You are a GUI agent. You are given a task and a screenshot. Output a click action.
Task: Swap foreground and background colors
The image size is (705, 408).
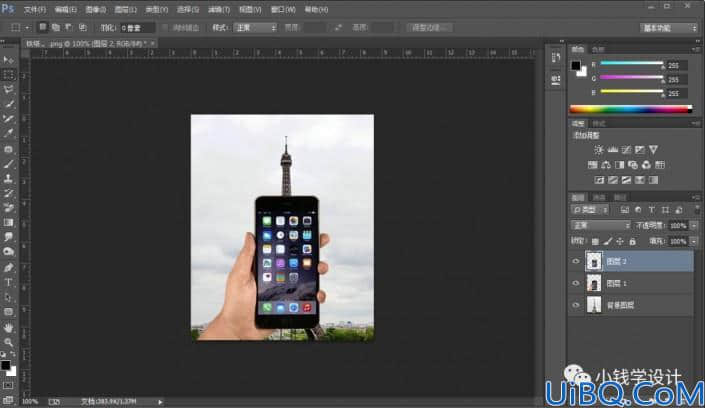pos(12,354)
